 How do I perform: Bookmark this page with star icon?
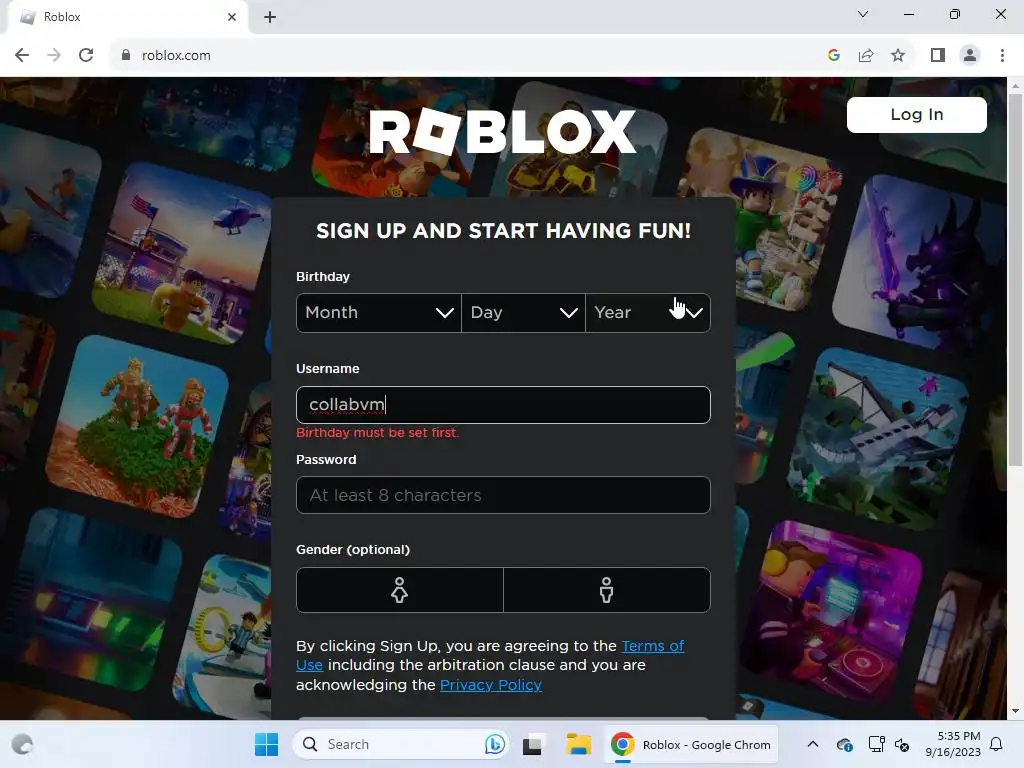[898, 56]
